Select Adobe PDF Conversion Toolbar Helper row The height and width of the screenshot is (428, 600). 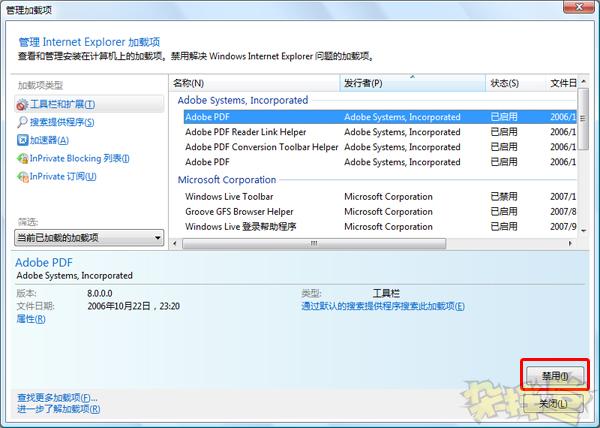tap(380, 147)
